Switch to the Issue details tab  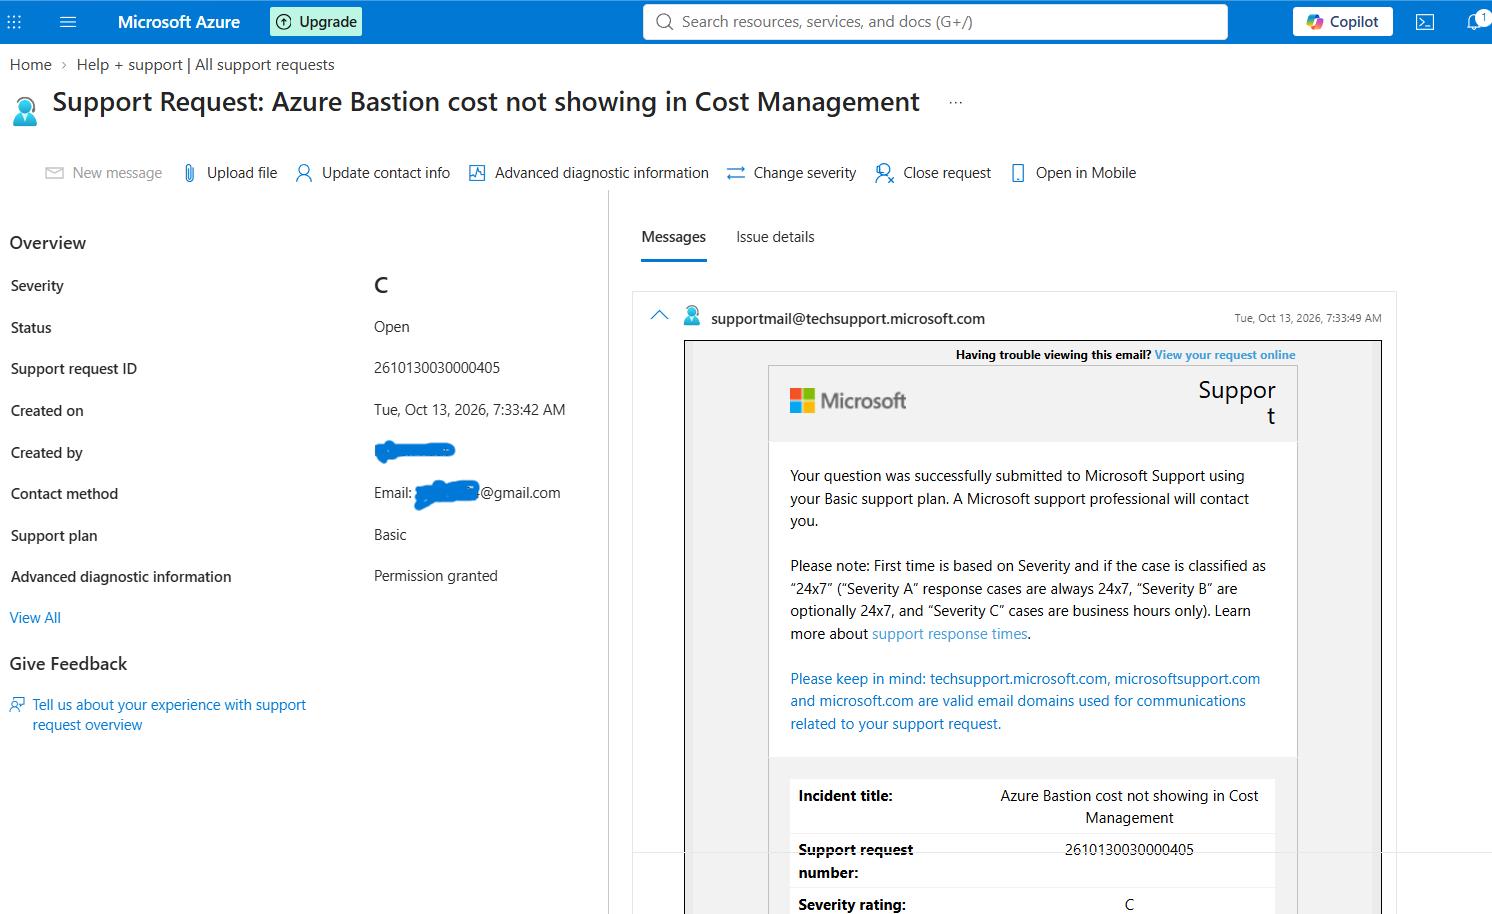[775, 237]
